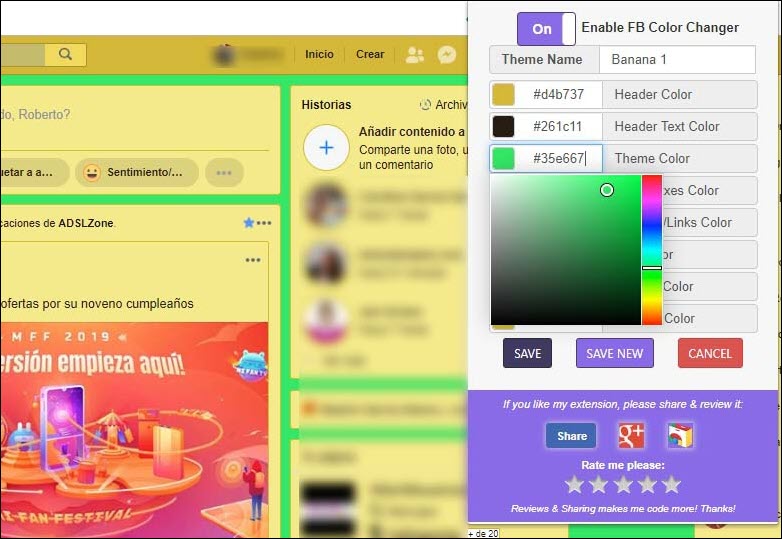Toggle the FB Color Changer On switch
The height and width of the screenshot is (539, 782).
[546, 29]
